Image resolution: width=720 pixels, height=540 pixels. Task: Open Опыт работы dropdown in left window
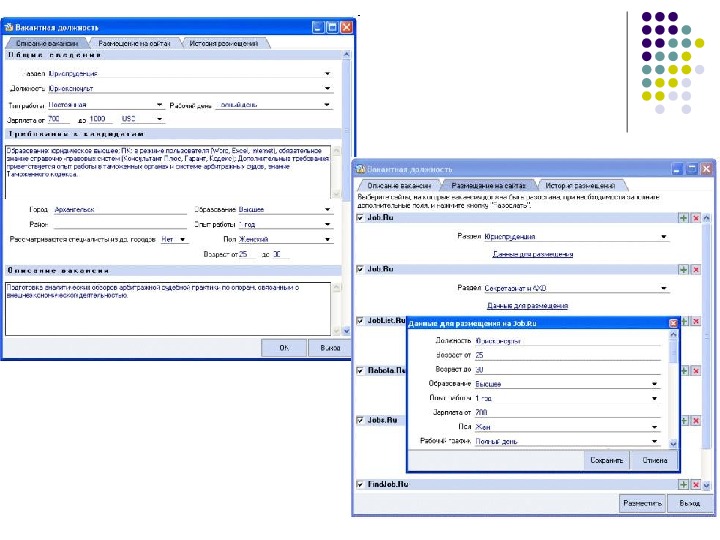click(327, 225)
